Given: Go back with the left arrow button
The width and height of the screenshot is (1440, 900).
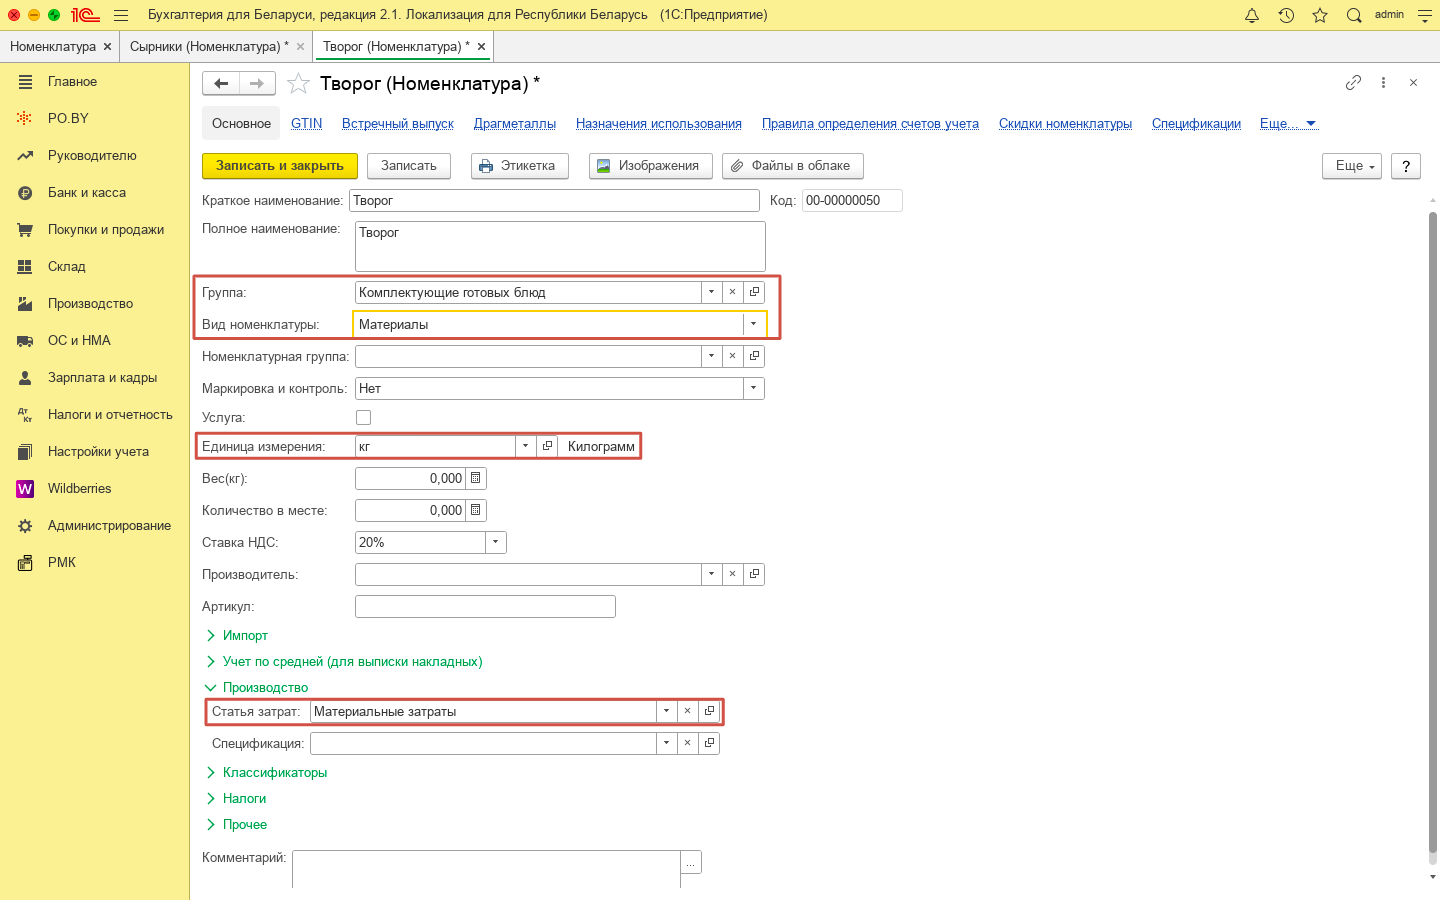Looking at the screenshot, I should (x=221, y=84).
